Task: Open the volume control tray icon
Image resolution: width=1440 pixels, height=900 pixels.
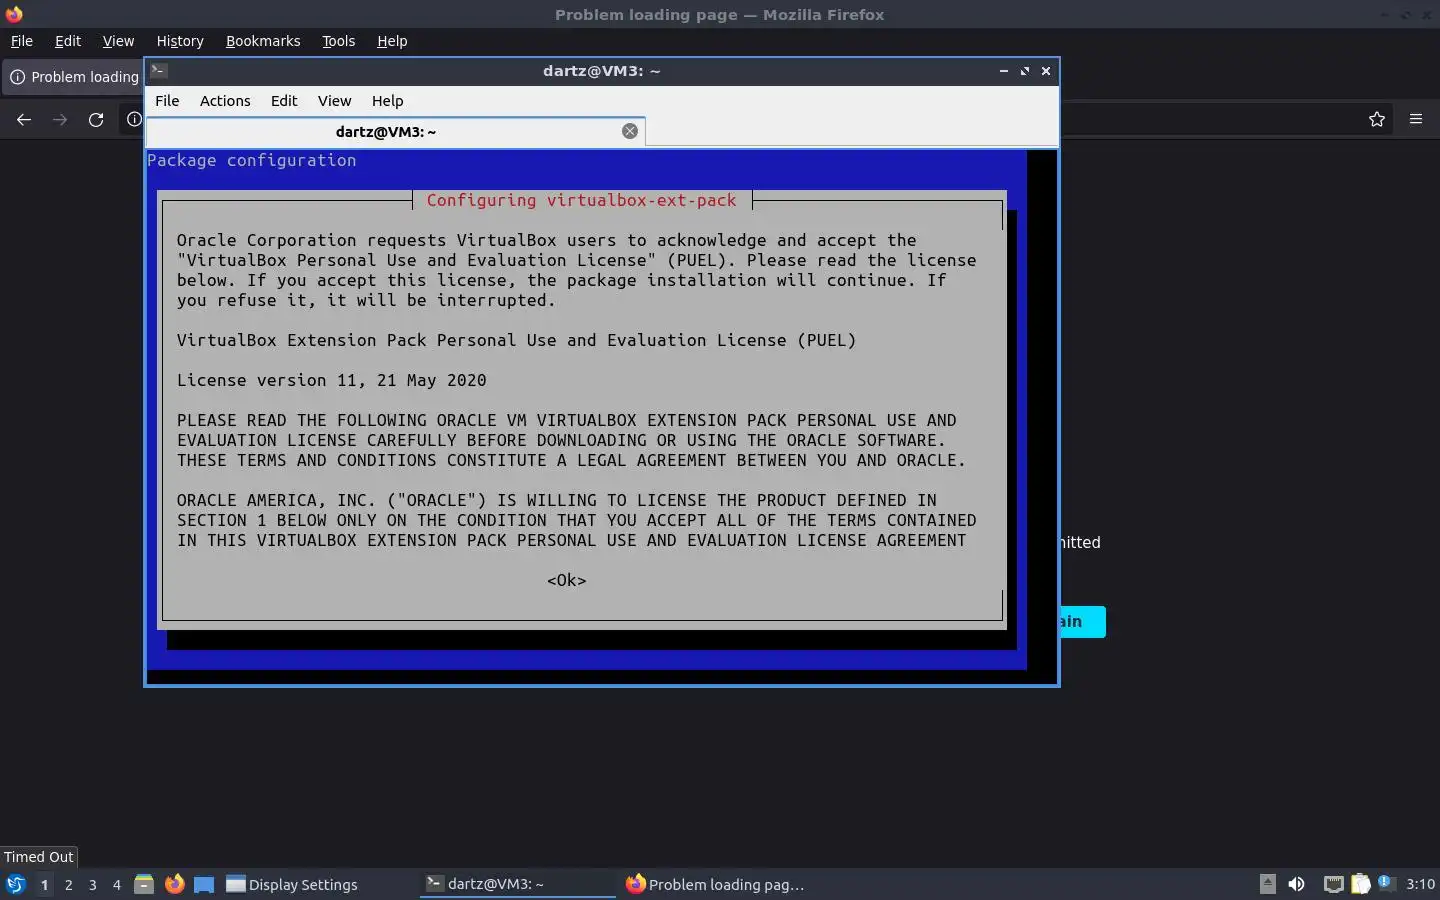Action: coord(1296,884)
